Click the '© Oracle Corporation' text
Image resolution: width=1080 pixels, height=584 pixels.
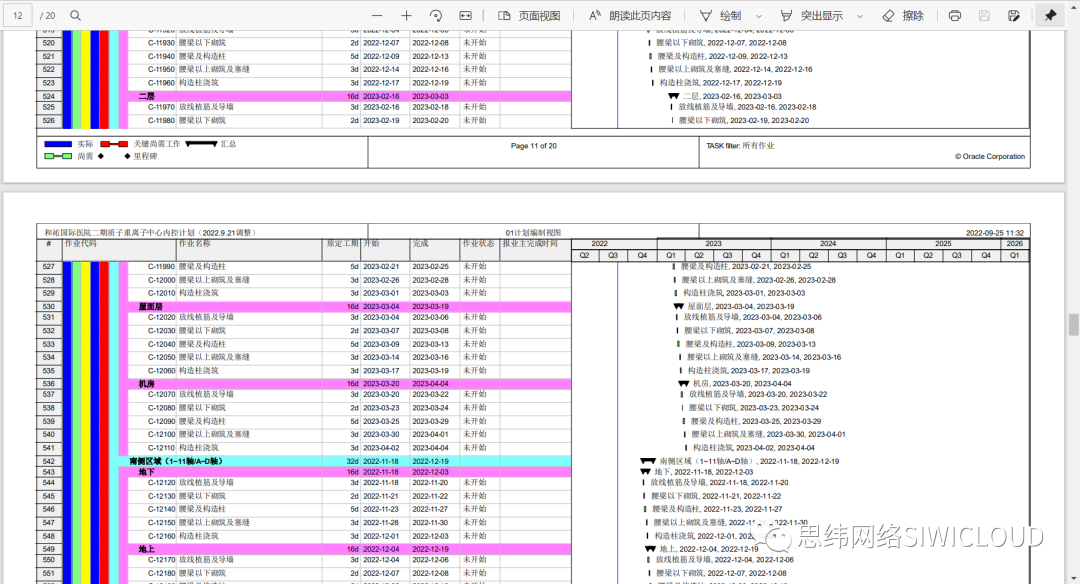990,156
